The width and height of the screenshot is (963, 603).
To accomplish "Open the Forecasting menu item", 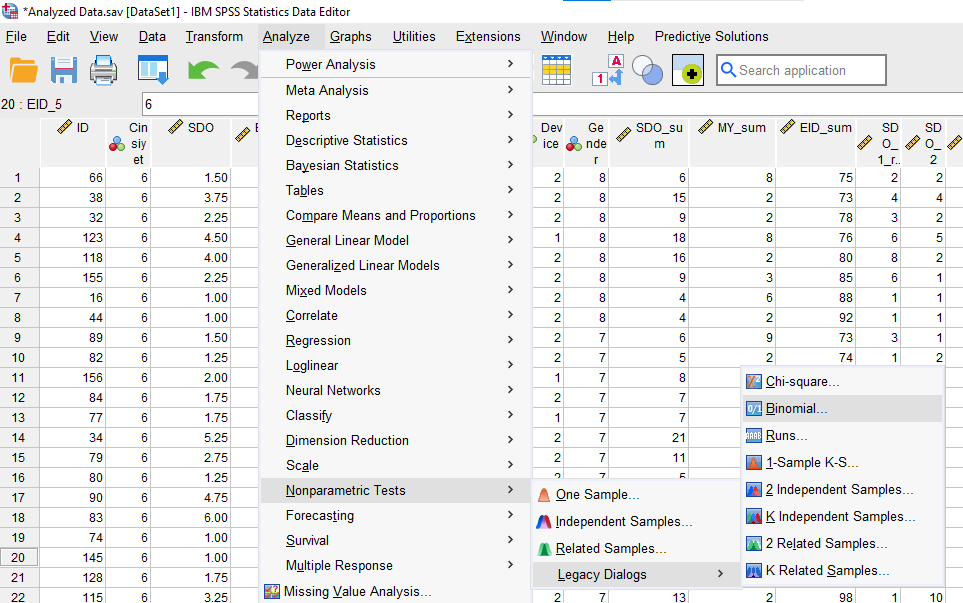I will (395, 515).
